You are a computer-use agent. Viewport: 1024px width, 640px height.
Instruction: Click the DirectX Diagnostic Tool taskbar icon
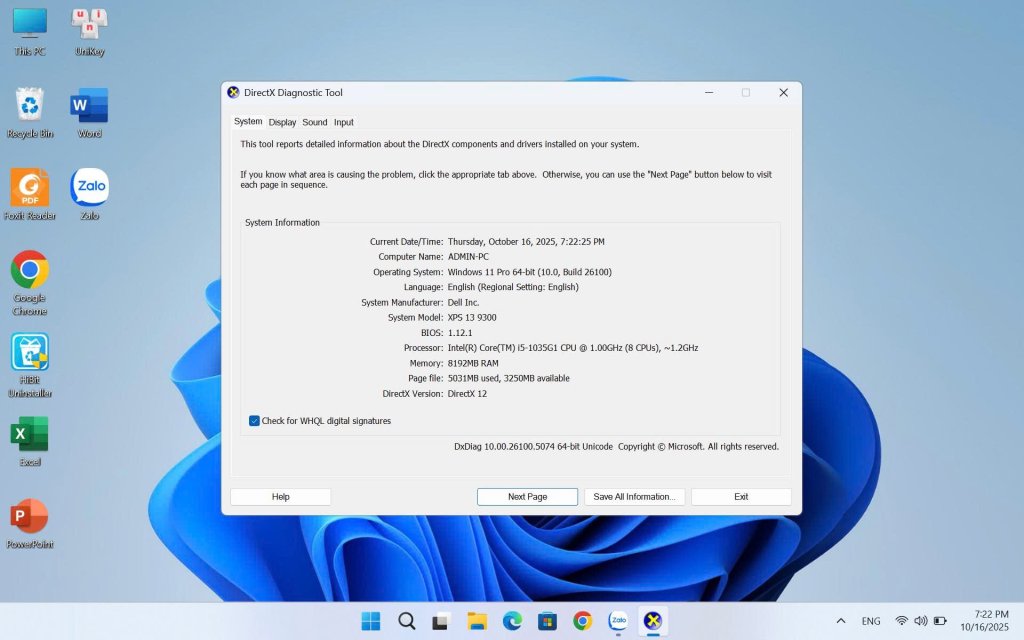click(x=653, y=621)
